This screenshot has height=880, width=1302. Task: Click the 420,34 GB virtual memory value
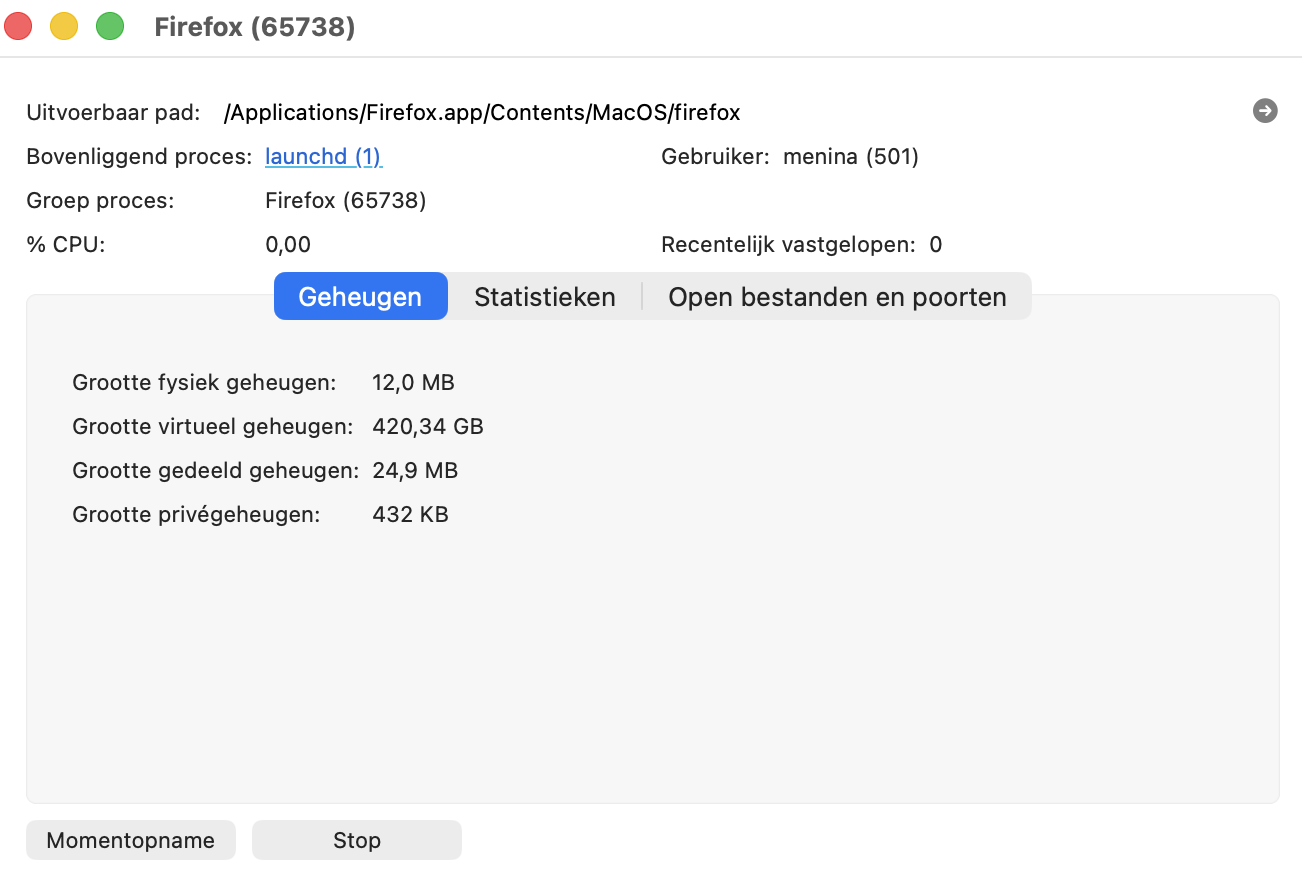coord(428,427)
